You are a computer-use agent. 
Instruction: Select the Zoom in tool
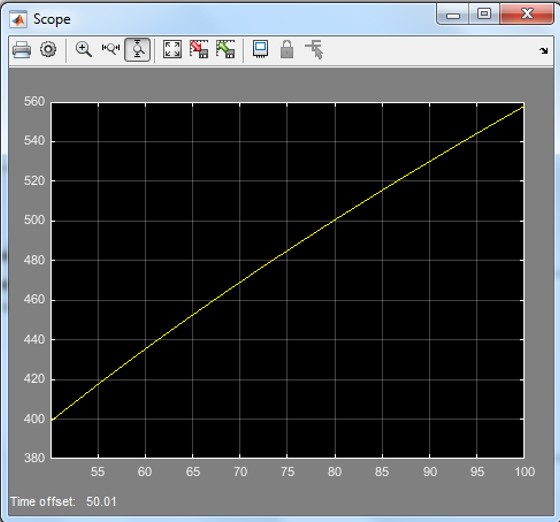click(84, 49)
